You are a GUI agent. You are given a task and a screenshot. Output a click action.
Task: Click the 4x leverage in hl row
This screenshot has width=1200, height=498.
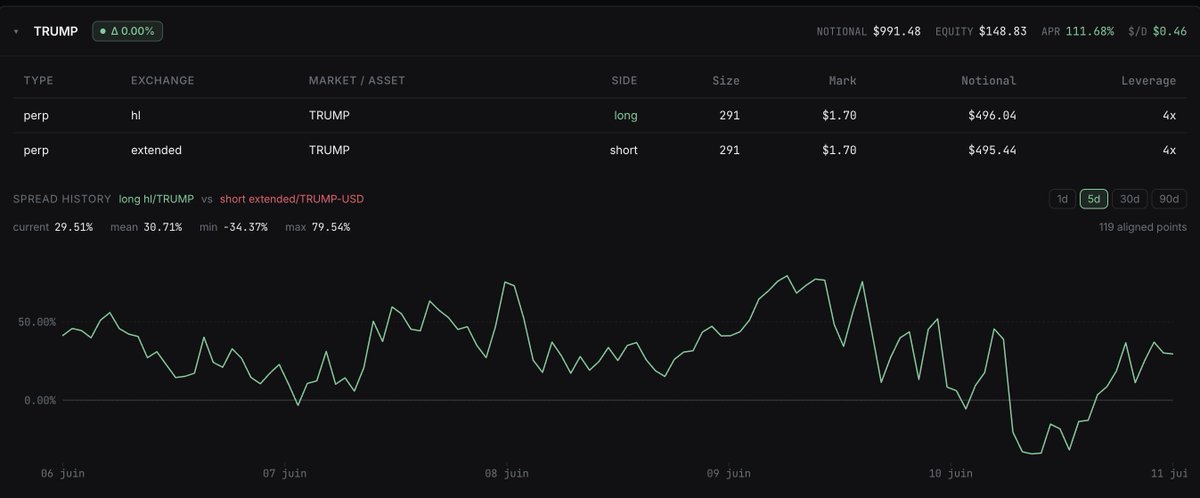(1169, 116)
